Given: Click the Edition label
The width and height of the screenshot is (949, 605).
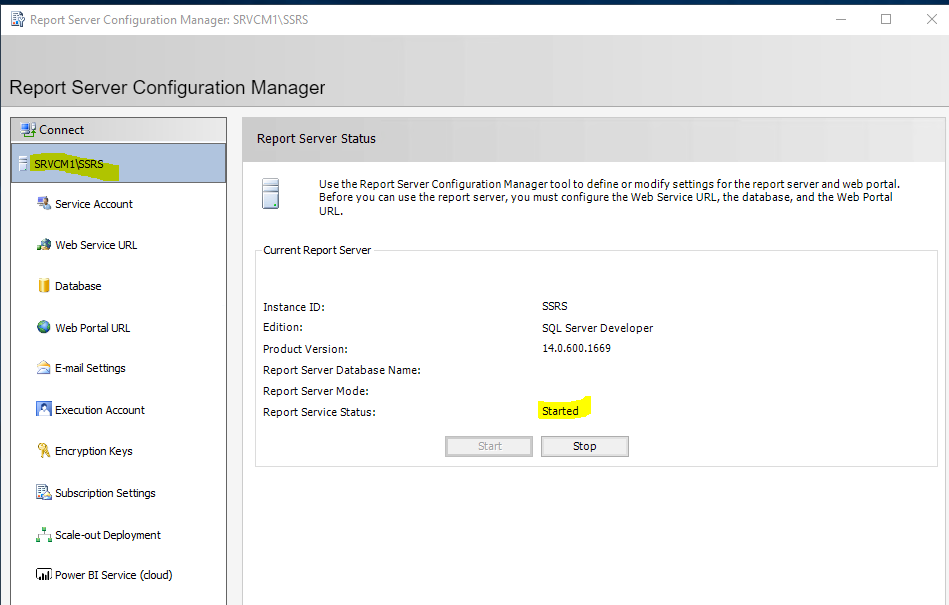Looking at the screenshot, I should tap(283, 327).
